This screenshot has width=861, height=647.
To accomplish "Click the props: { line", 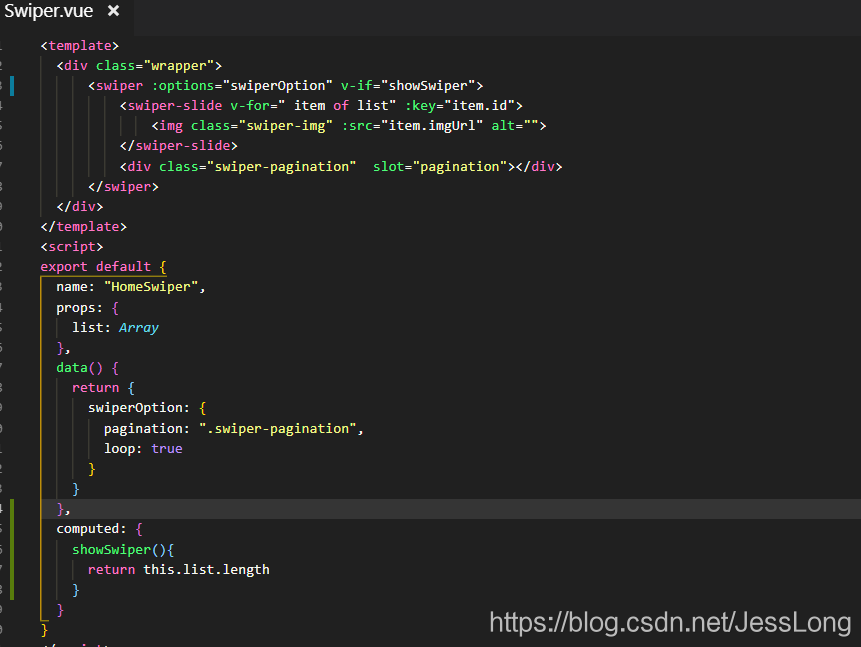I will tap(87, 308).
